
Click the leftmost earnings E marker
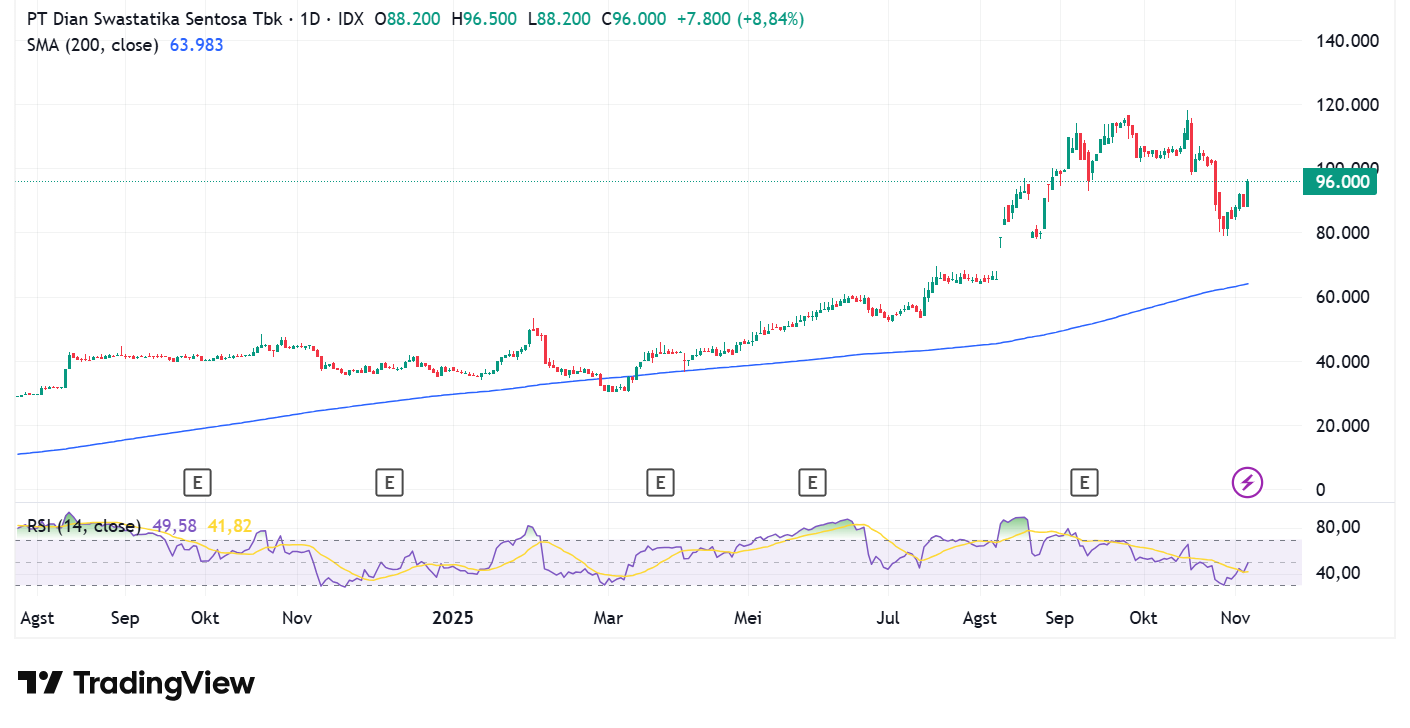pyautogui.click(x=198, y=484)
